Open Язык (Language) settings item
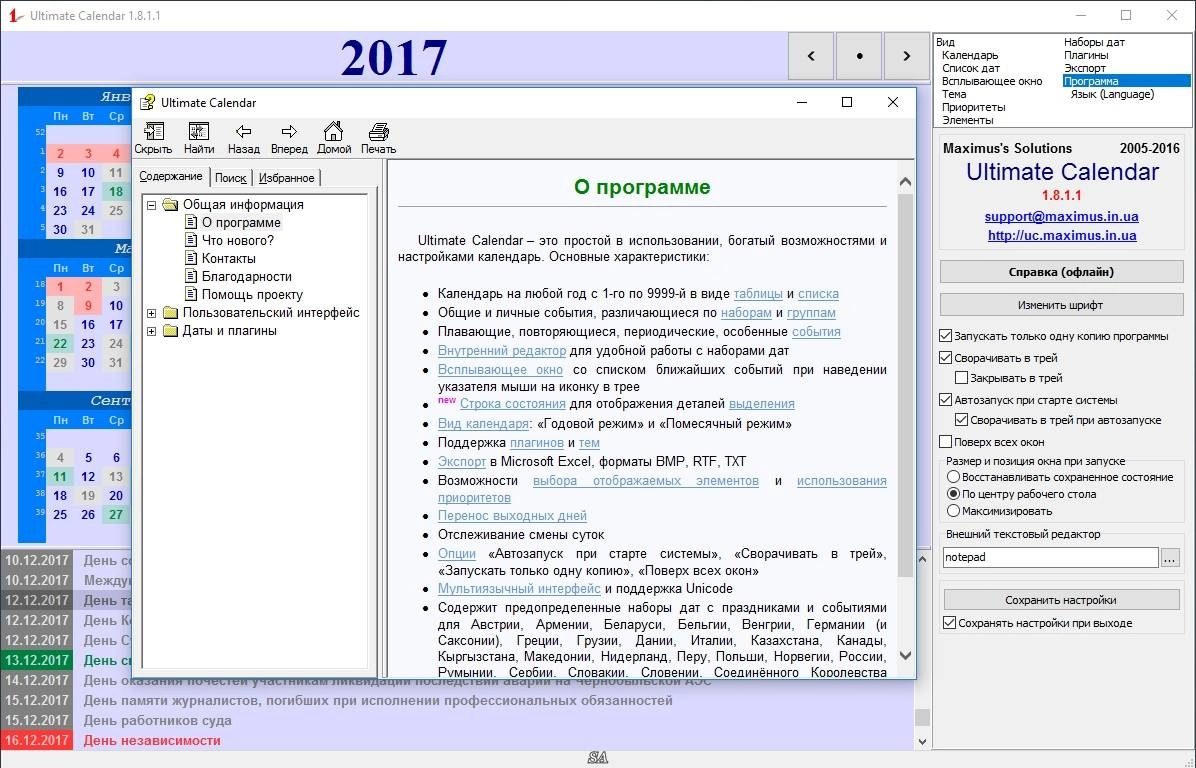The image size is (1196, 768). [x=1112, y=94]
